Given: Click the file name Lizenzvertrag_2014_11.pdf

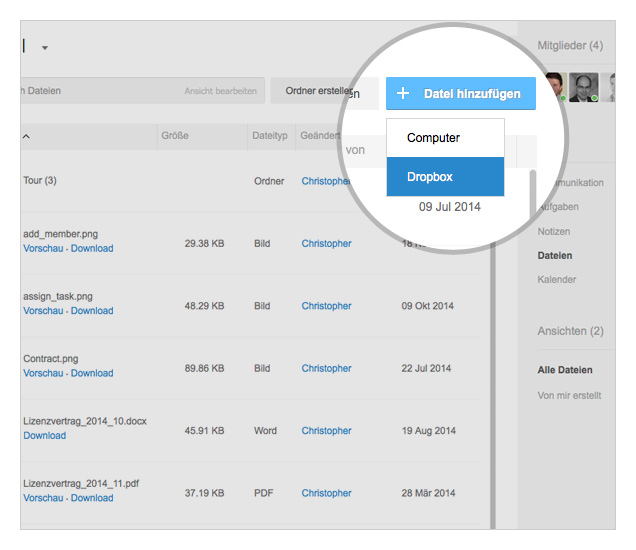Looking at the screenshot, I should pyautogui.click(x=81, y=483).
